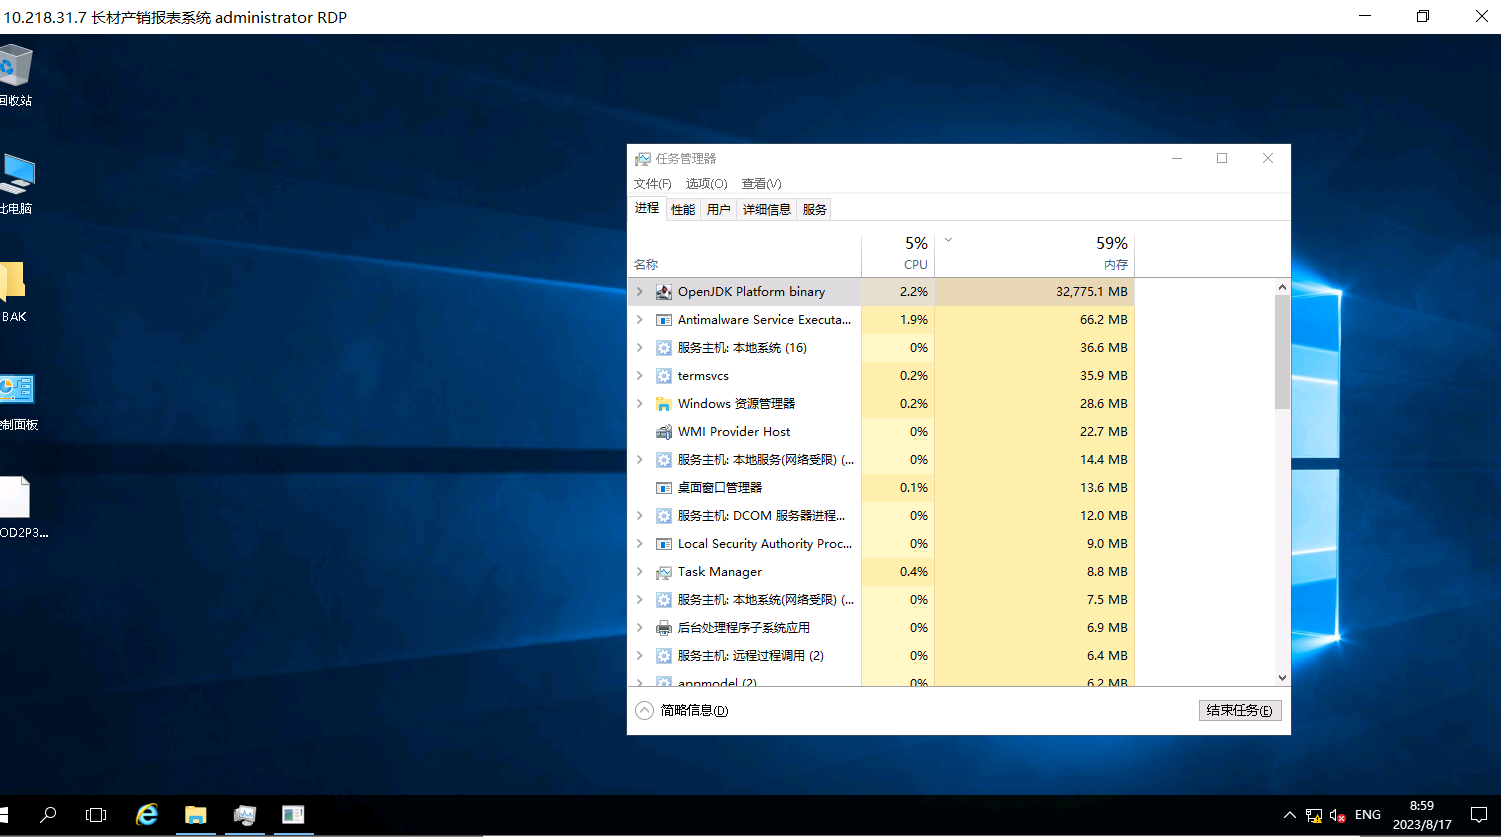Click the 服务主机: 远程过程调用 gear icon
1501x837 pixels.
click(x=664, y=656)
